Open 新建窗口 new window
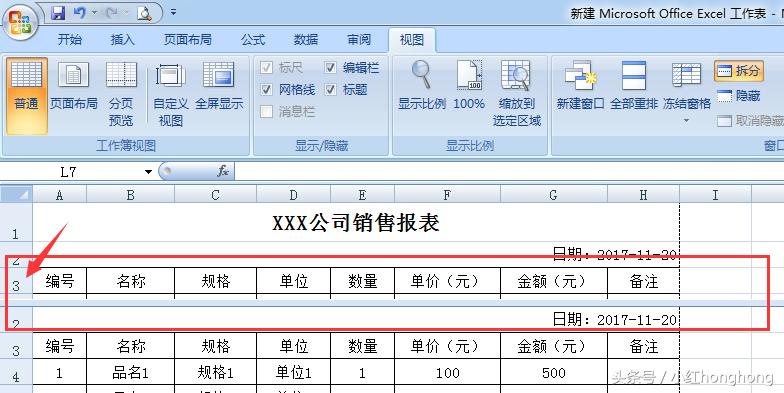 (580, 85)
